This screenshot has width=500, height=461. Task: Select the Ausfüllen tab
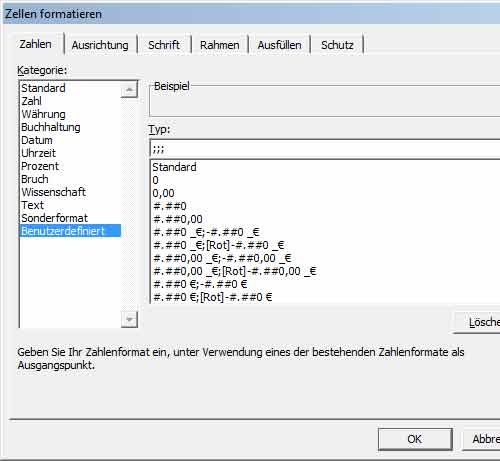click(279, 45)
